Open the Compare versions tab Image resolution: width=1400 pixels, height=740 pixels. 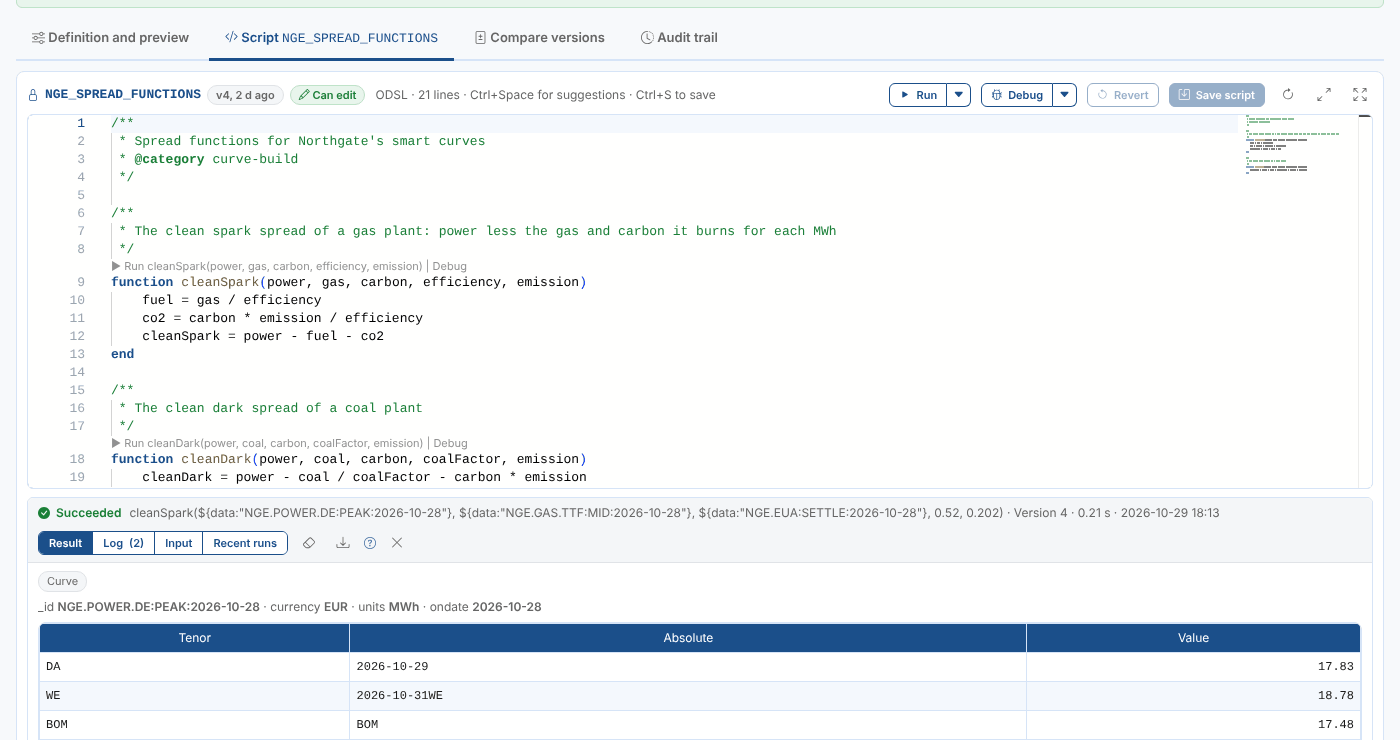[x=540, y=38]
